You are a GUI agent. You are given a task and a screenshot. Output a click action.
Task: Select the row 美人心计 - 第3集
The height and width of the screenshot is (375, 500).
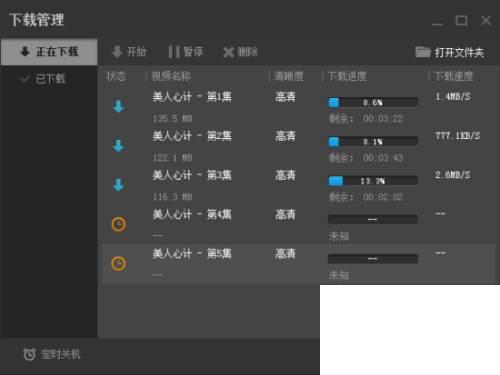(x=298, y=185)
